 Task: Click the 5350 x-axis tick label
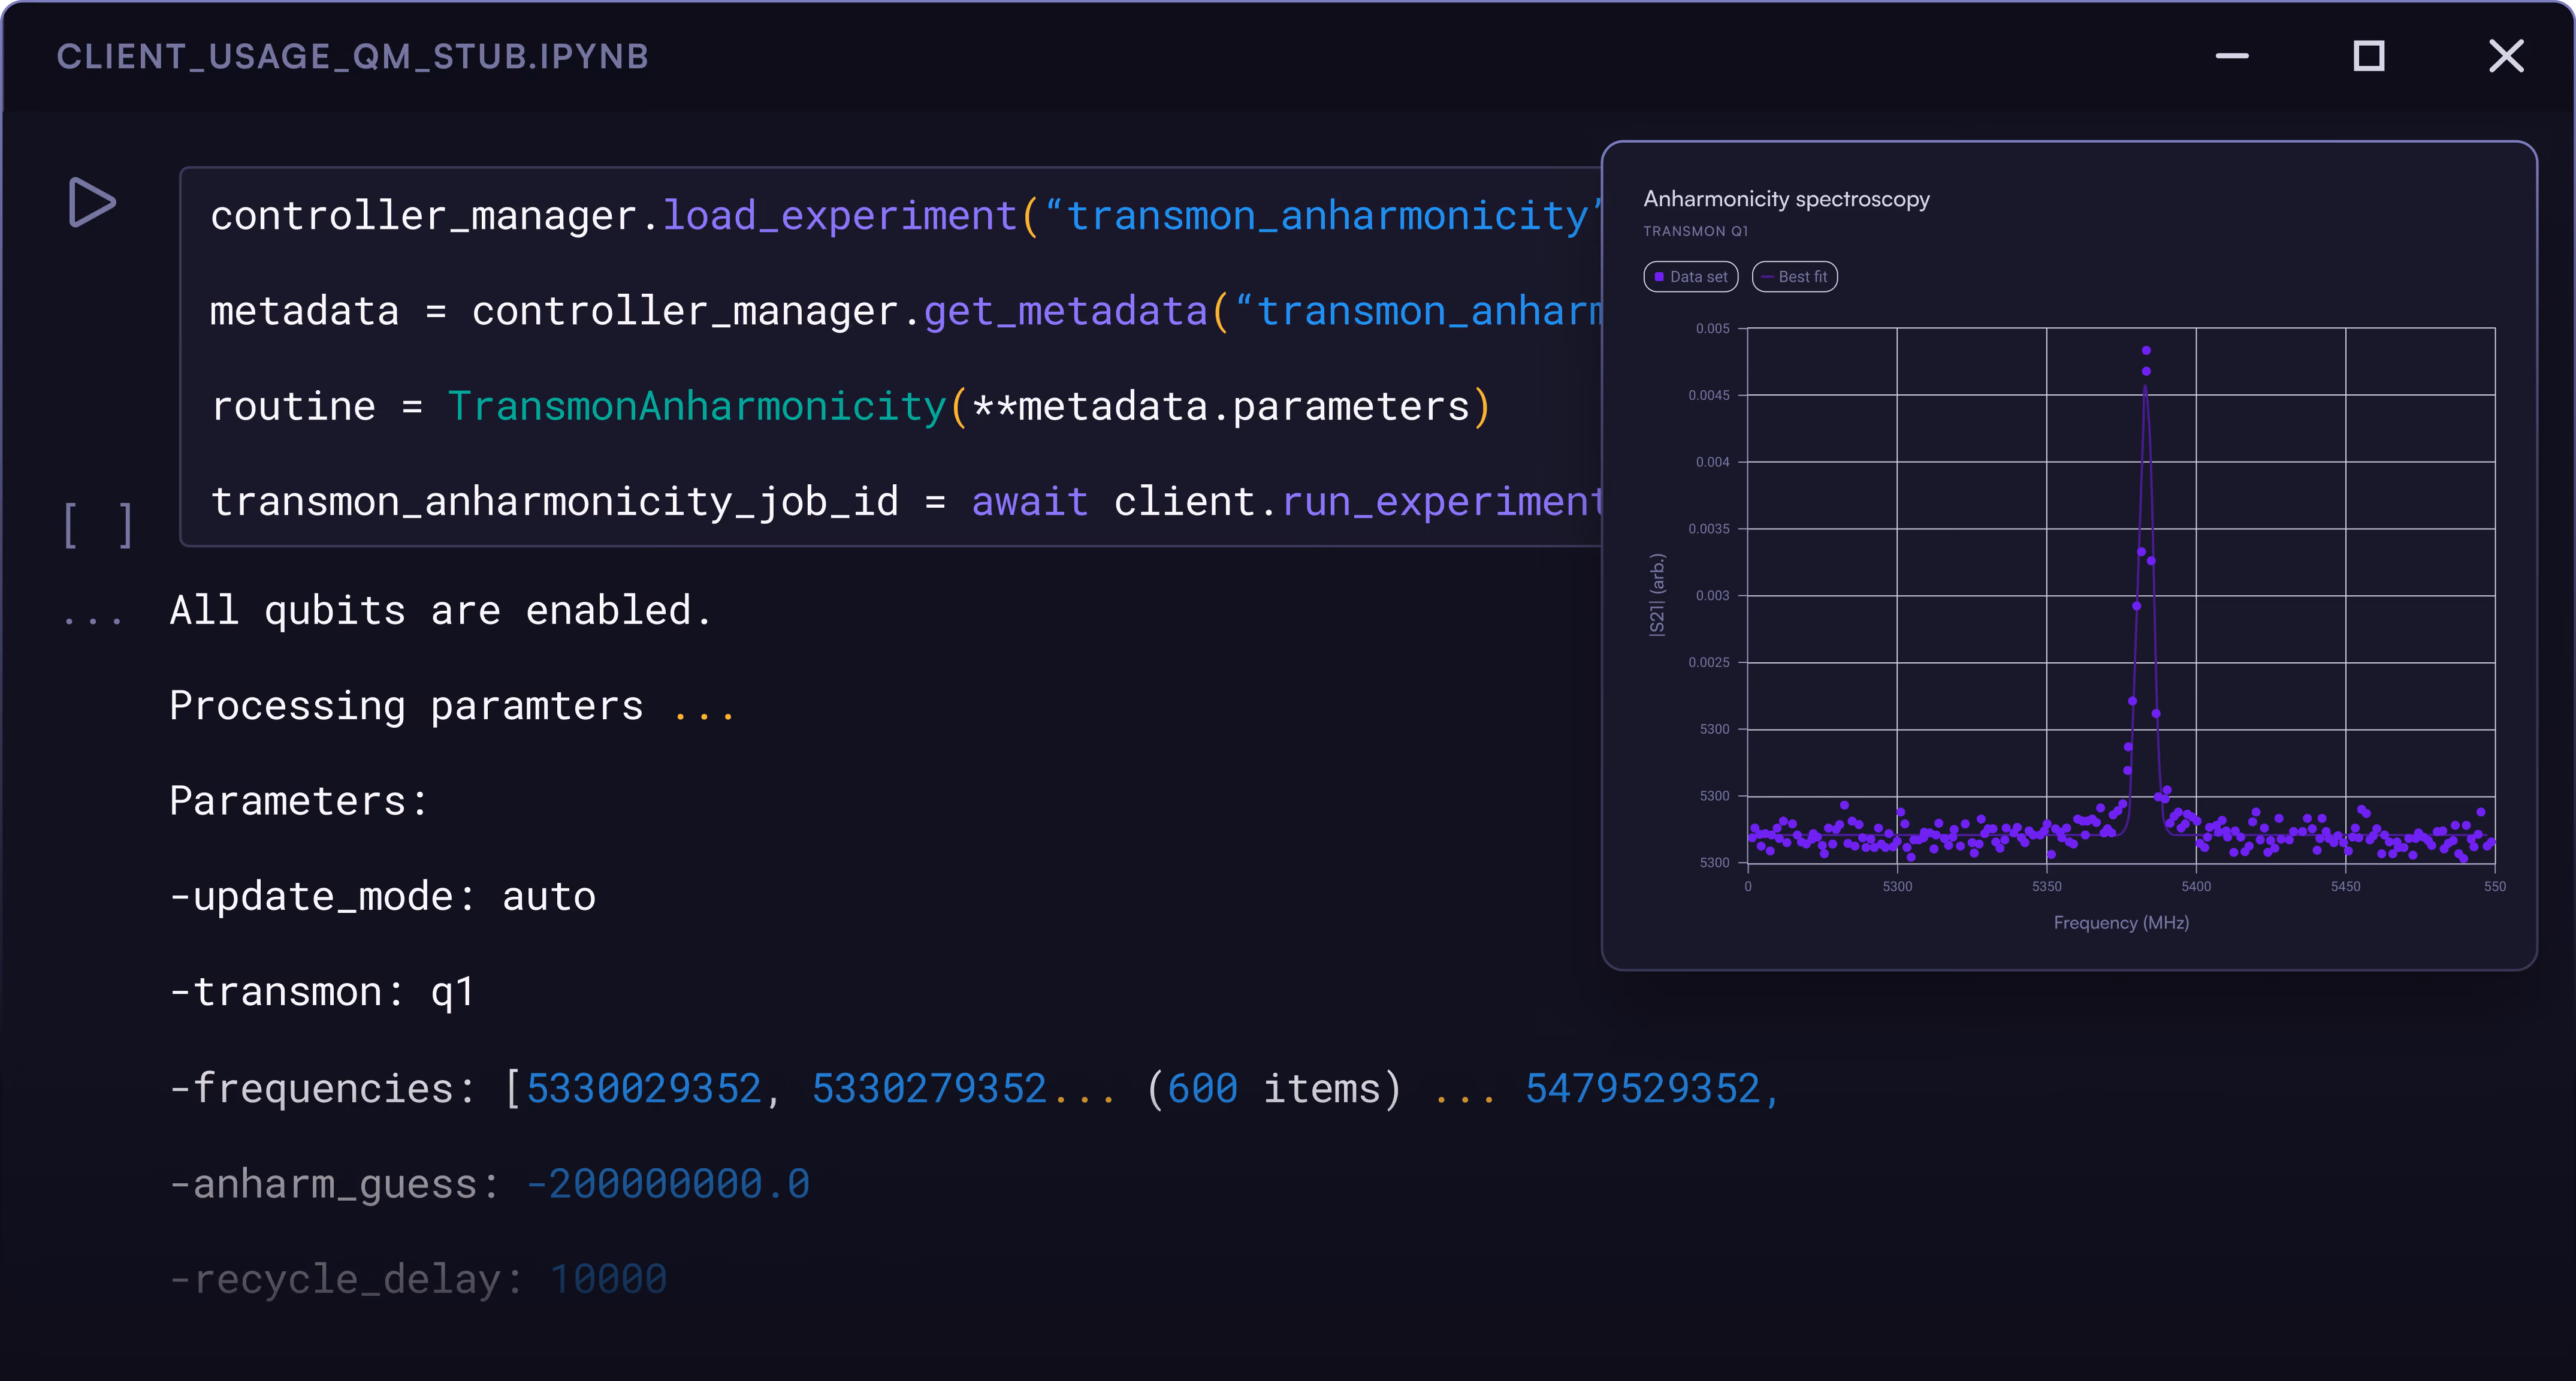coord(2046,886)
